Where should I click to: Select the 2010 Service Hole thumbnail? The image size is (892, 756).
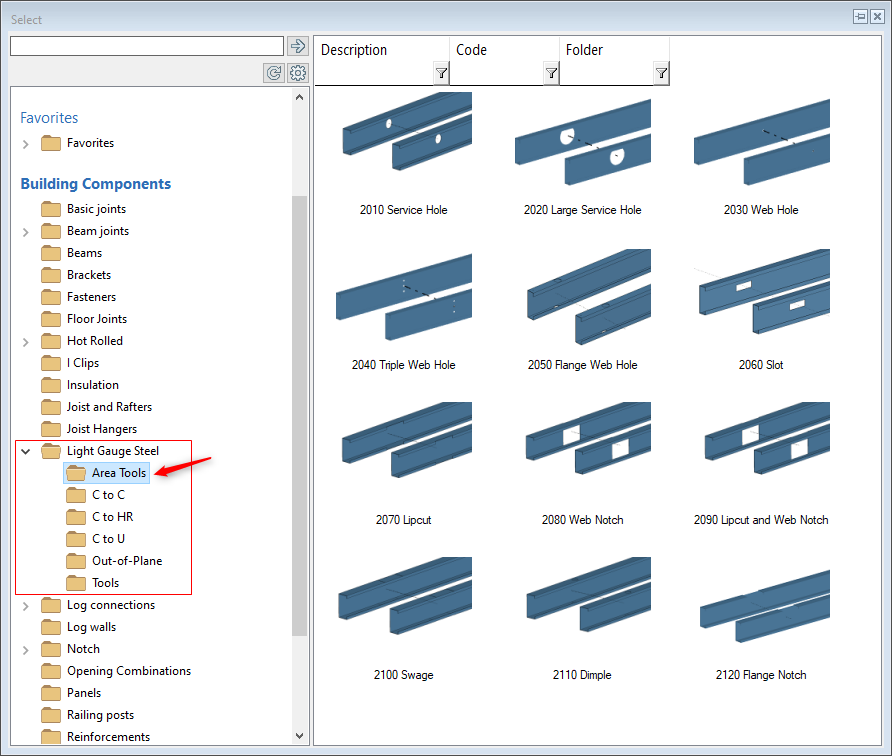click(404, 140)
